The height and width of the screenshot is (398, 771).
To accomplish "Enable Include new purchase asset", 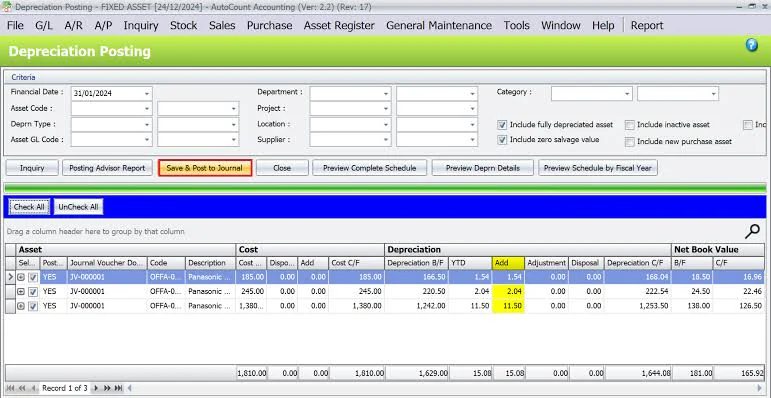I will (629, 142).
